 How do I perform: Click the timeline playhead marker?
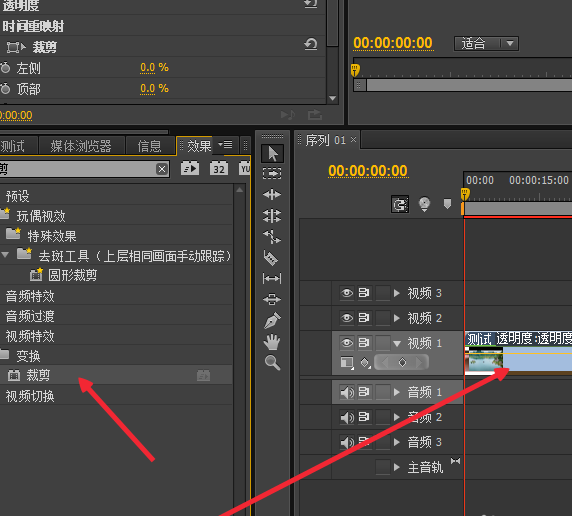465,194
